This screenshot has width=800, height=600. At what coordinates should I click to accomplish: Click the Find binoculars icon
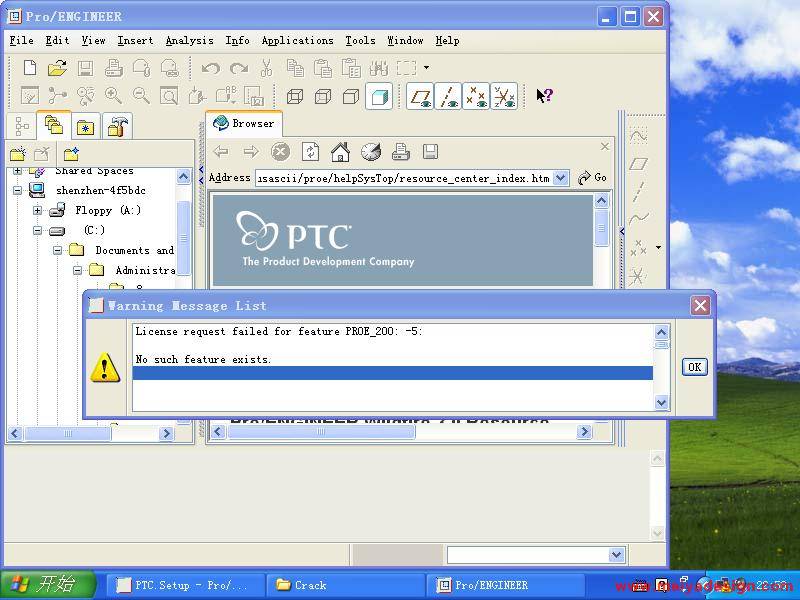pos(379,68)
